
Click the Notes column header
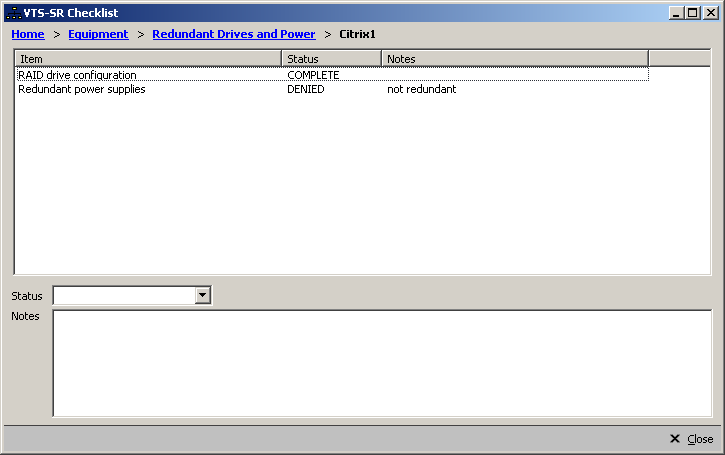[x=514, y=59]
